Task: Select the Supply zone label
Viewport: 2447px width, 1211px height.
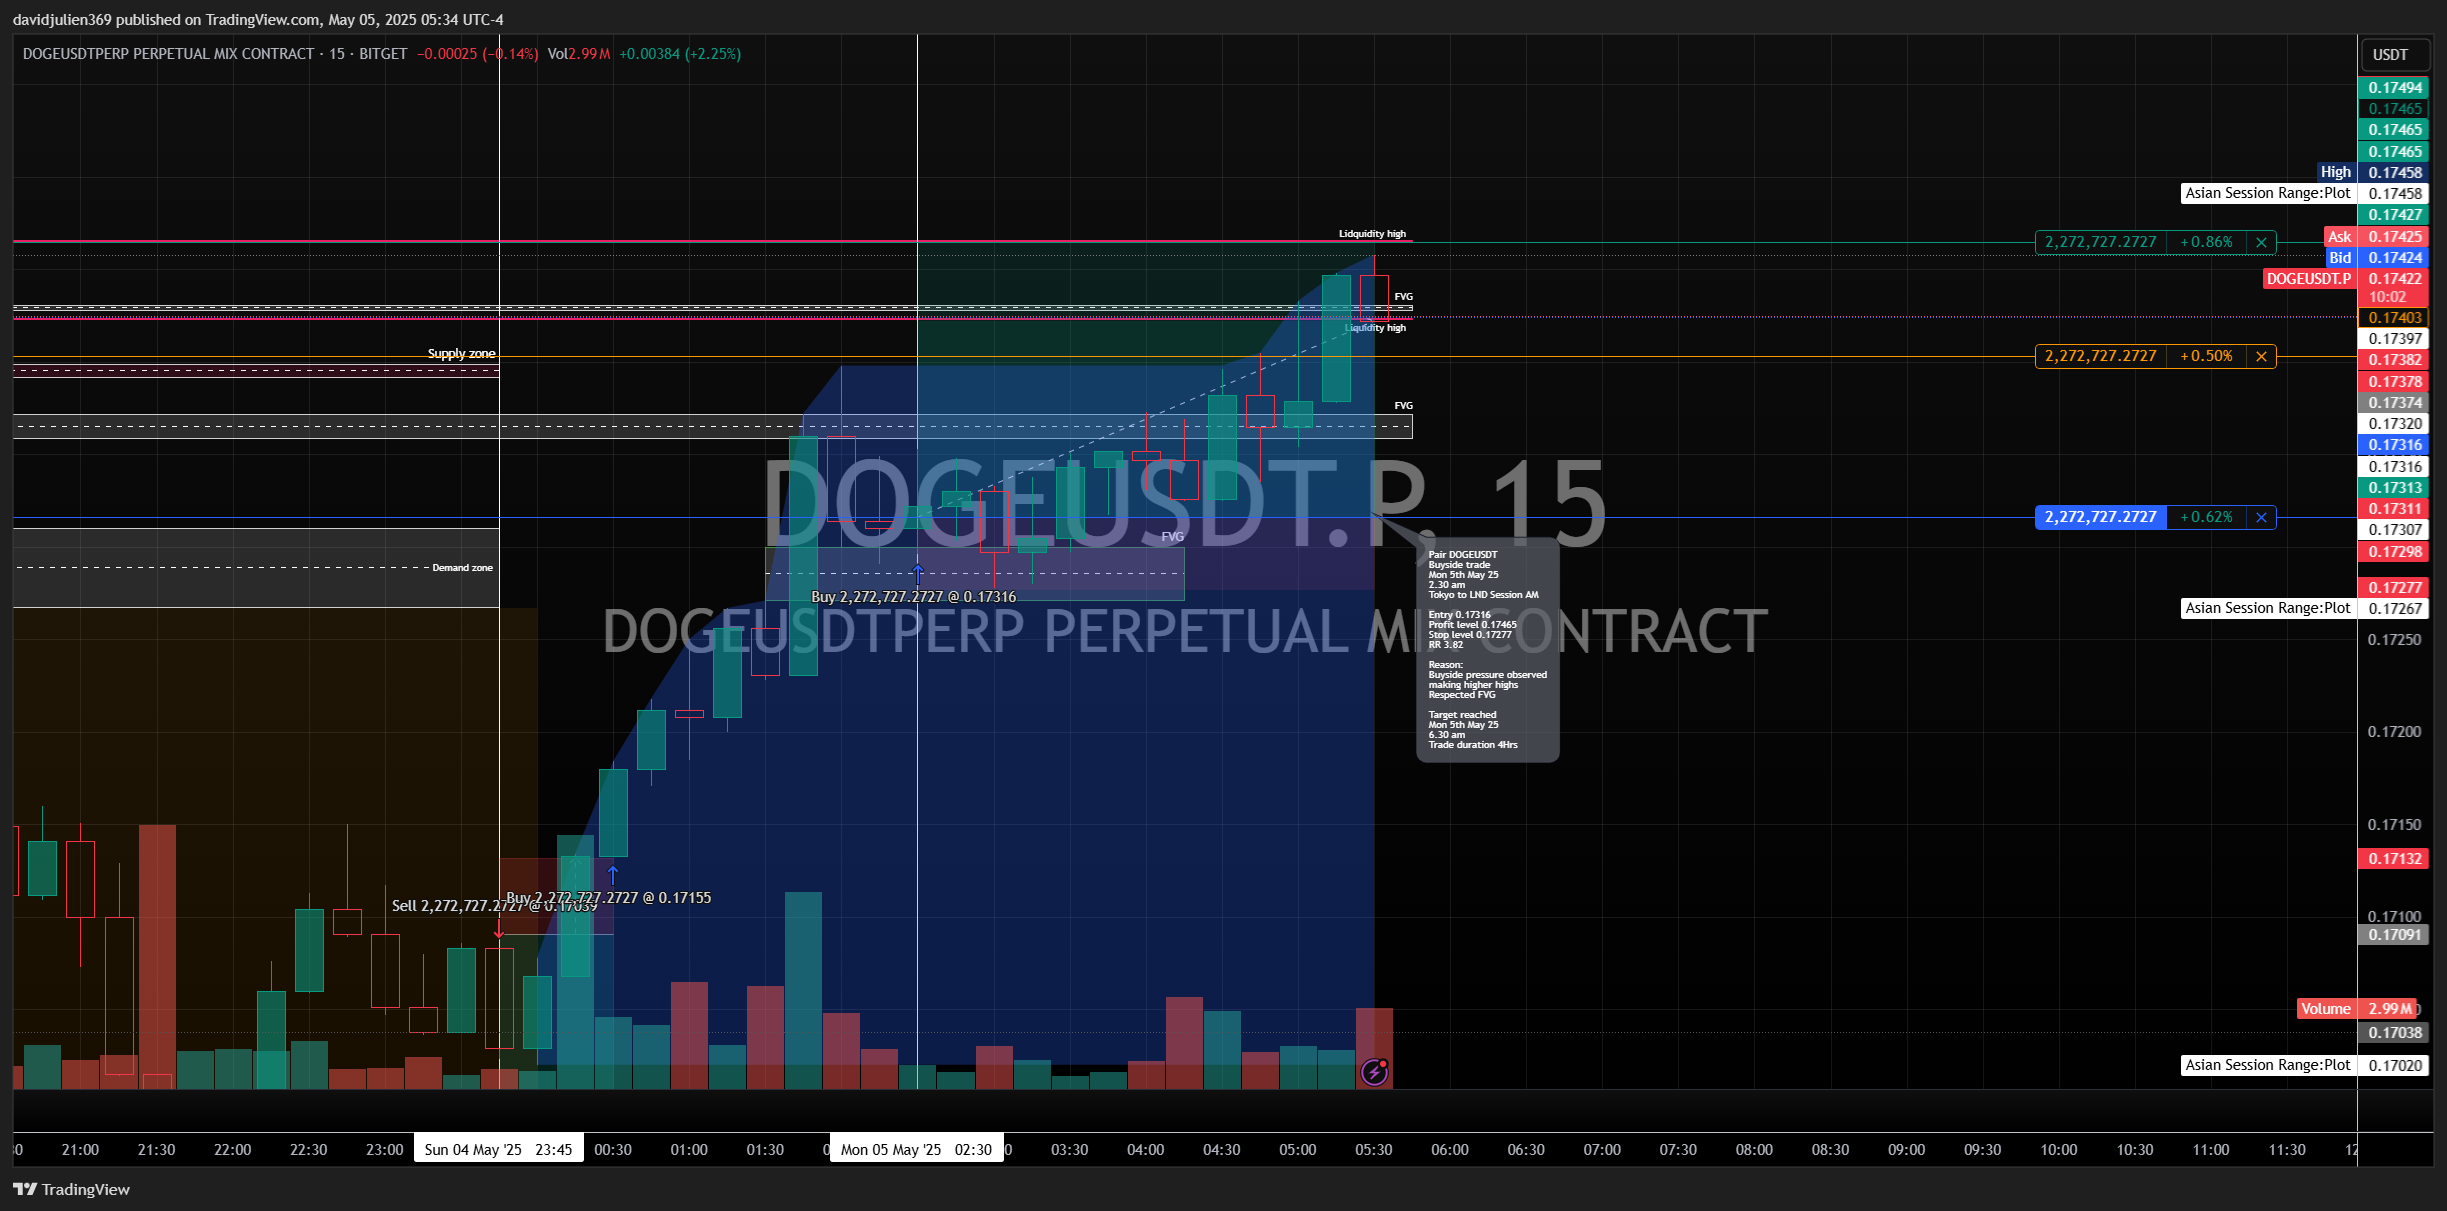Action: [461, 353]
